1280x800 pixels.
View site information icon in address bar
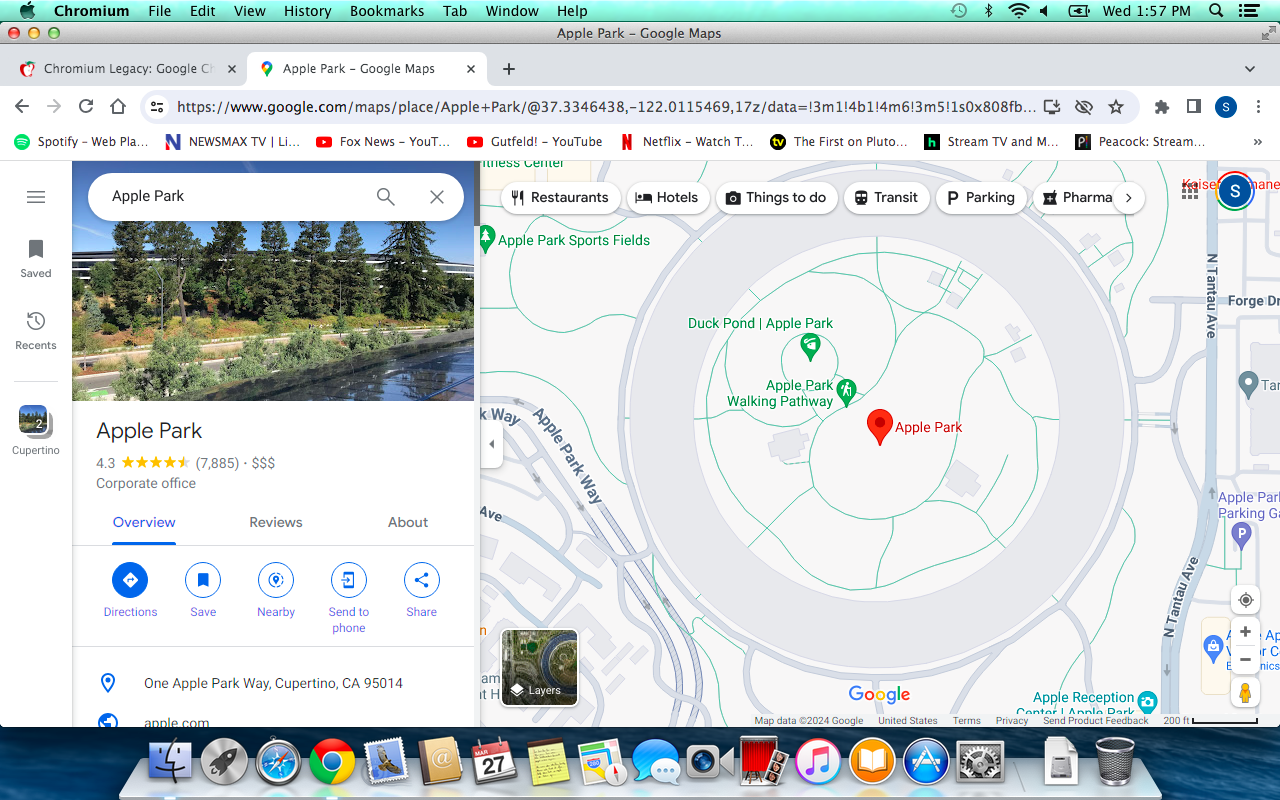(156, 106)
